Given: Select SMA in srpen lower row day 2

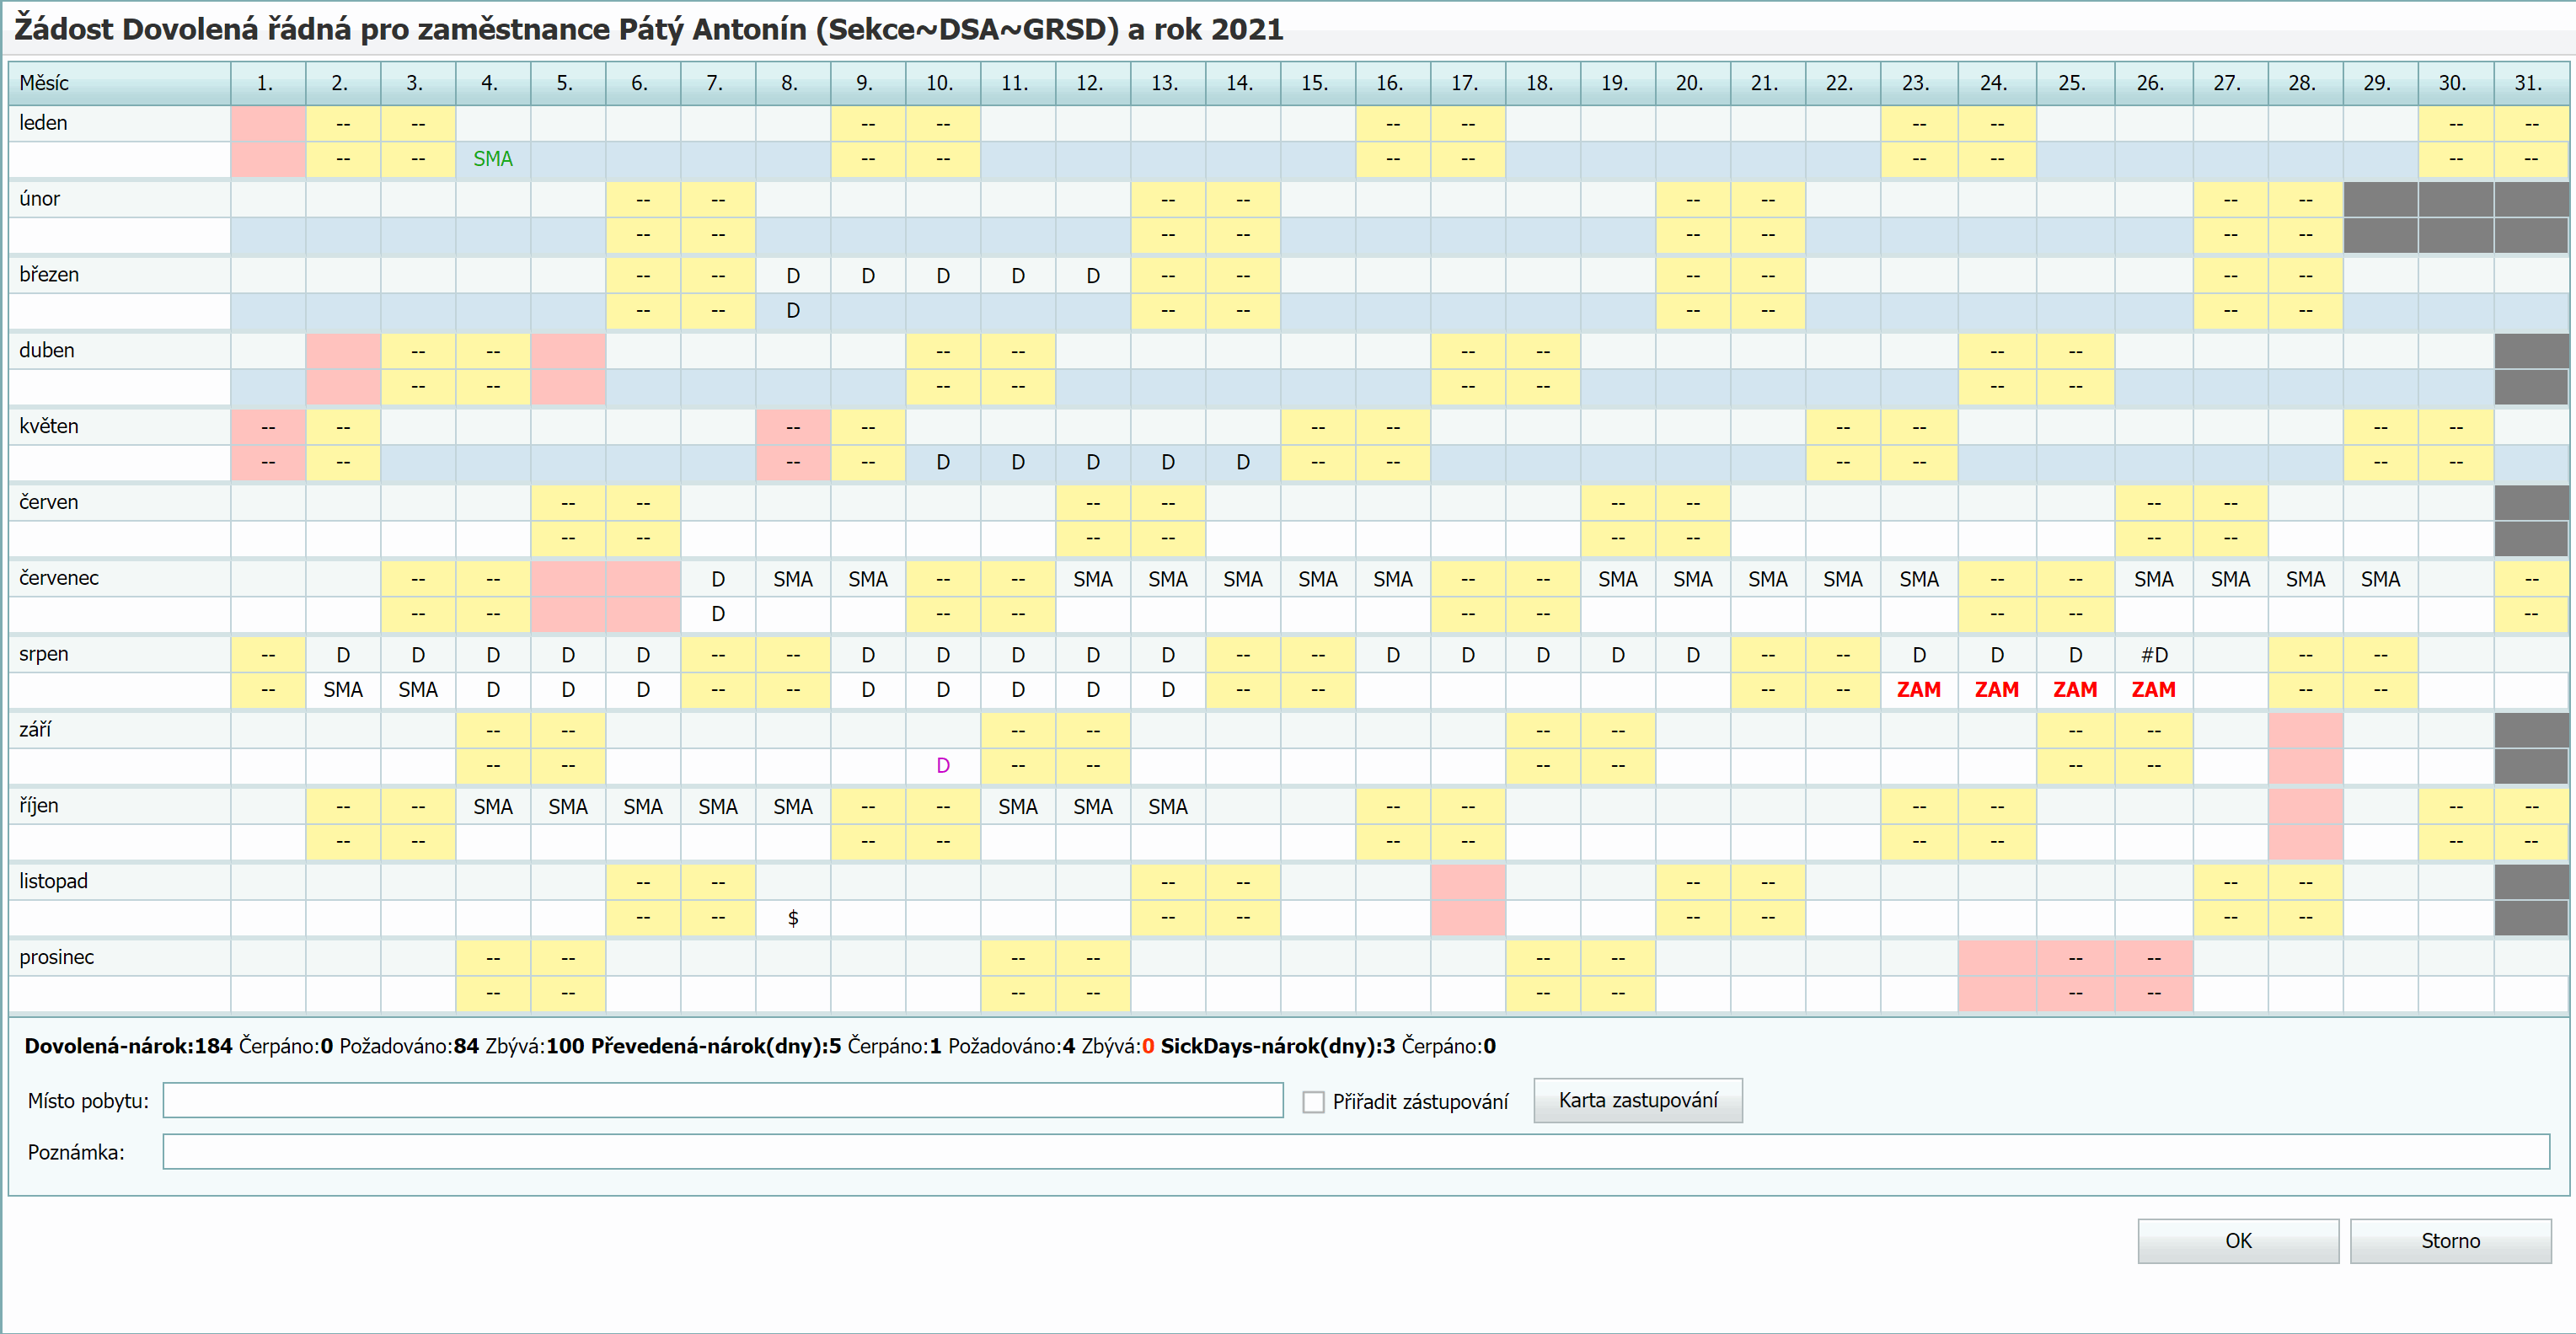Looking at the screenshot, I should [343, 690].
